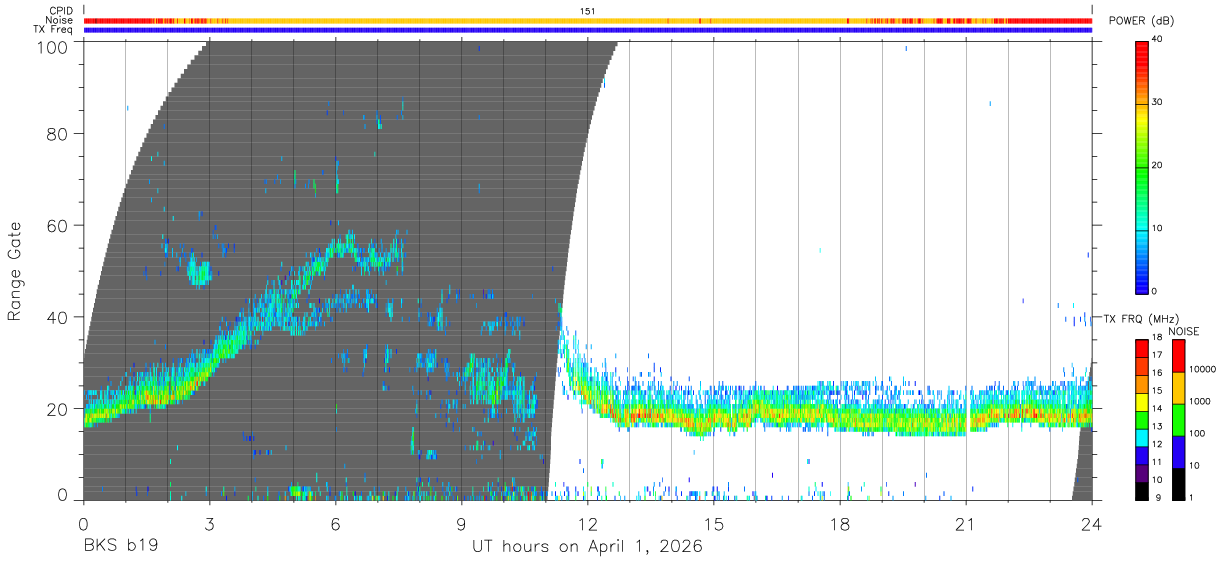Click the Range Gate axis title

coord(15,271)
